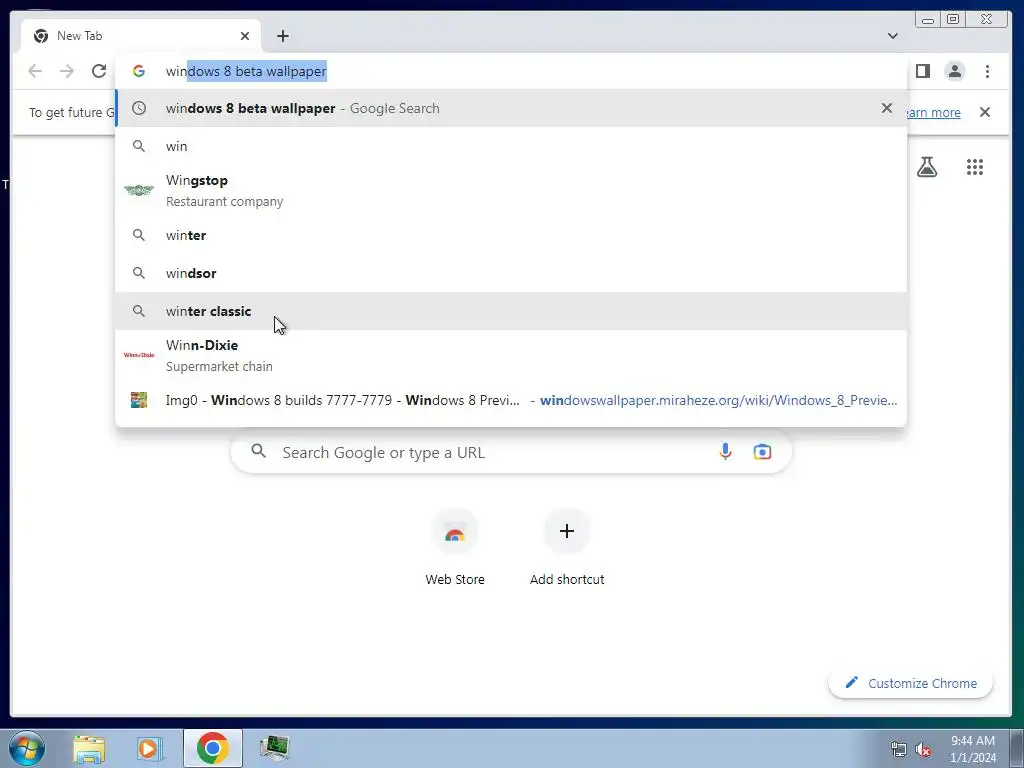1024x768 pixels.
Task: Open the system monitor taskbar icon
Action: point(275,748)
